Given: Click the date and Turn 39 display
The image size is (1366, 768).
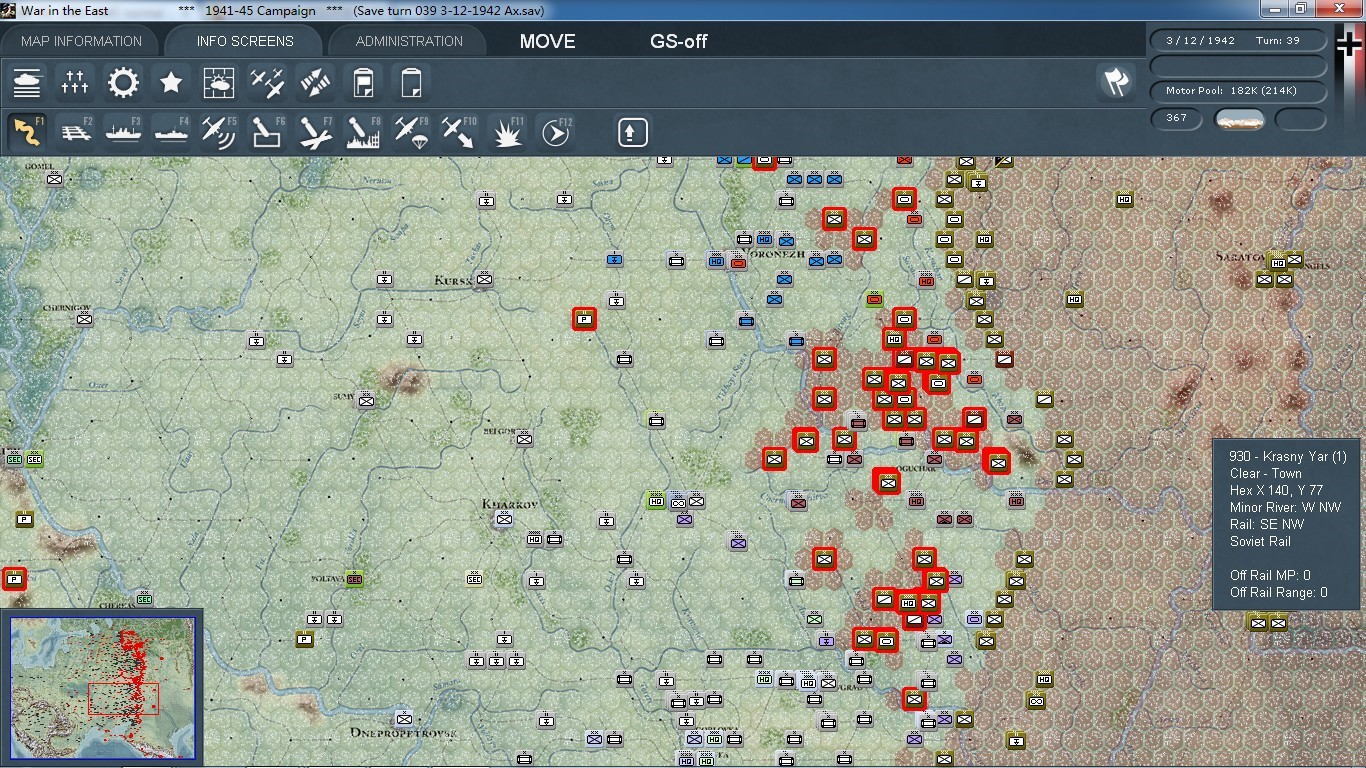Looking at the screenshot, I should pyautogui.click(x=1238, y=41).
